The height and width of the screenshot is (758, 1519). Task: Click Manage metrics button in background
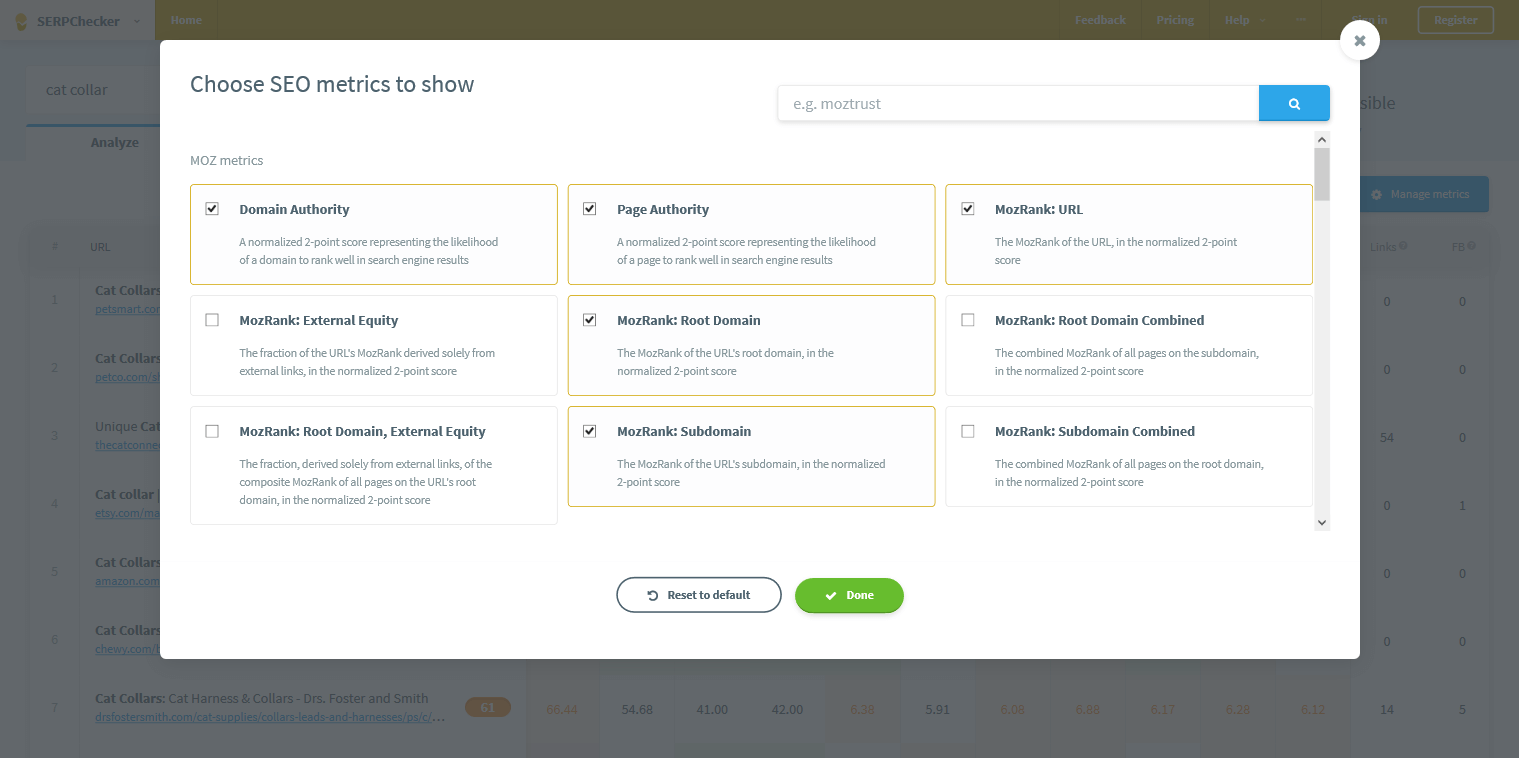[1424, 194]
